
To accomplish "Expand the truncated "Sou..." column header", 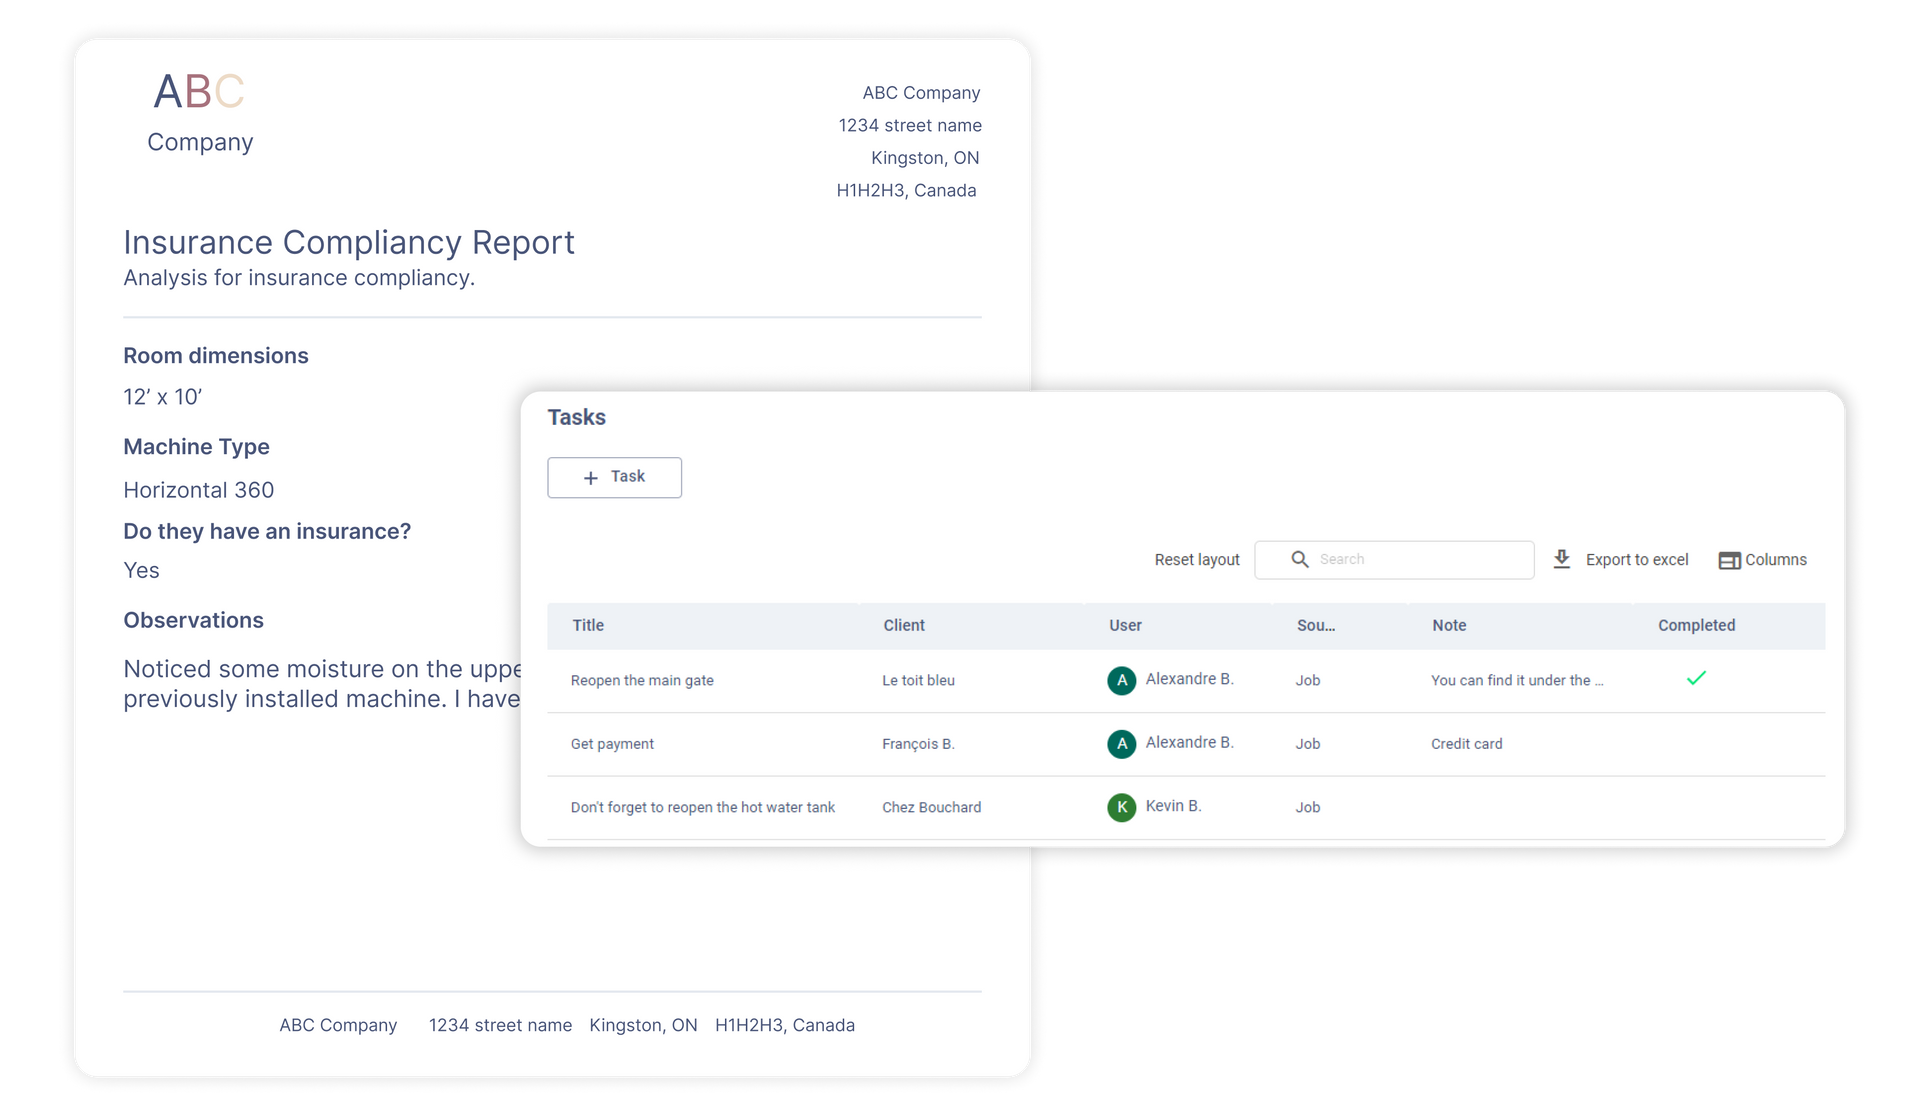I will (x=1315, y=625).
